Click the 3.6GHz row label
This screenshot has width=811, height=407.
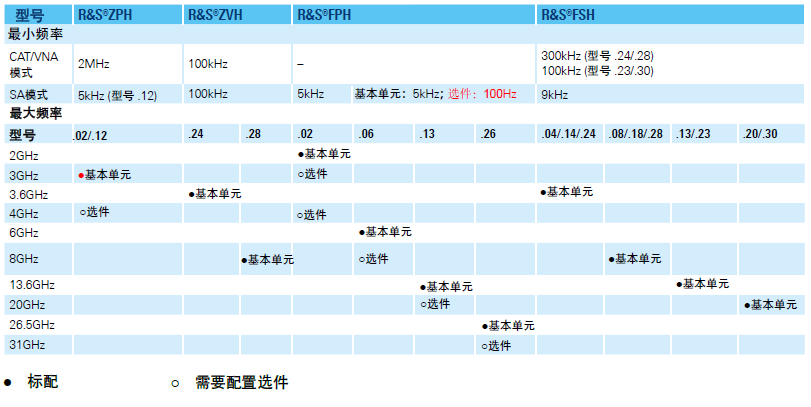28,195
